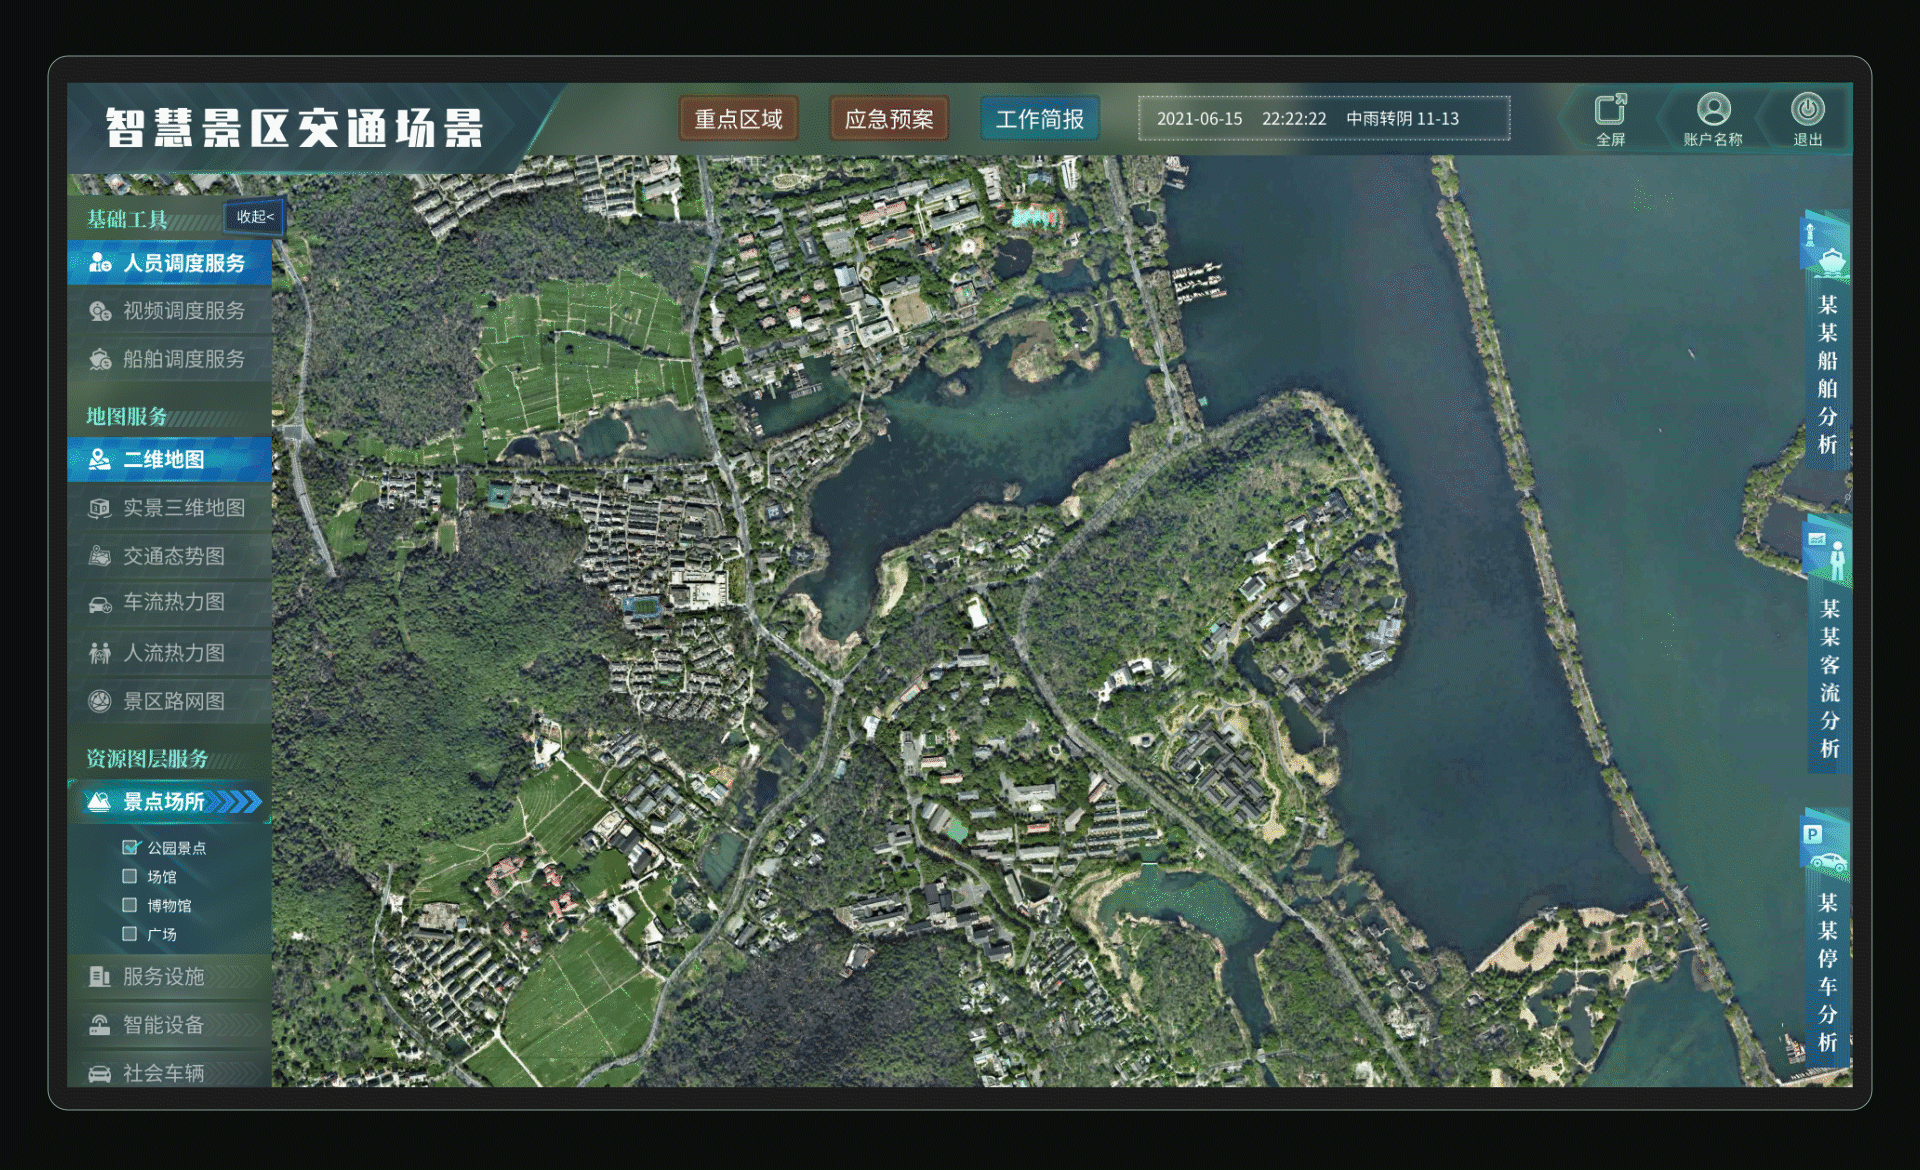Click the 退出 label
This screenshot has height=1170, width=1920.
pyautogui.click(x=1807, y=140)
